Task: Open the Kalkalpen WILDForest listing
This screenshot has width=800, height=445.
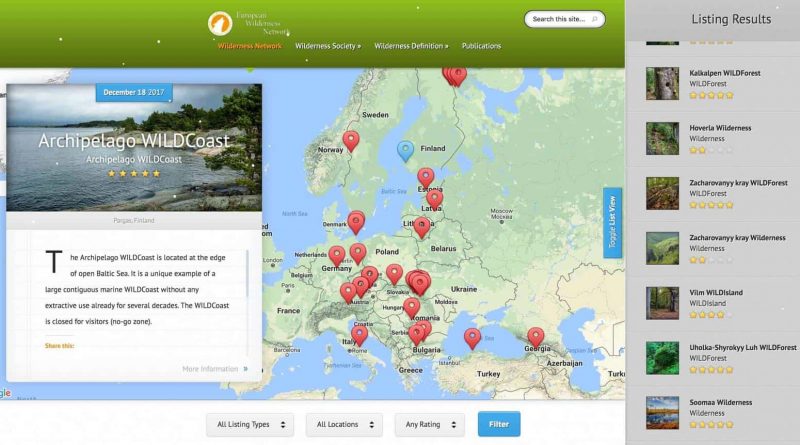Action: point(724,73)
